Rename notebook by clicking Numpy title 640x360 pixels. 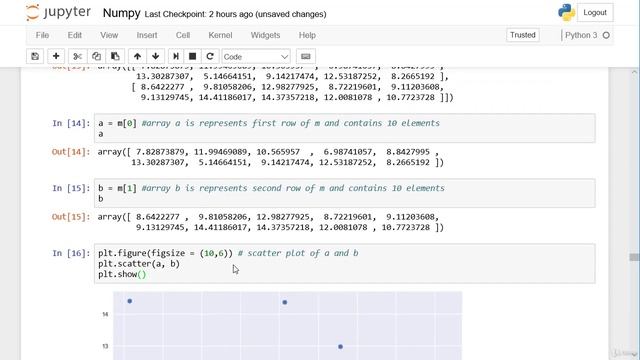point(121,13)
